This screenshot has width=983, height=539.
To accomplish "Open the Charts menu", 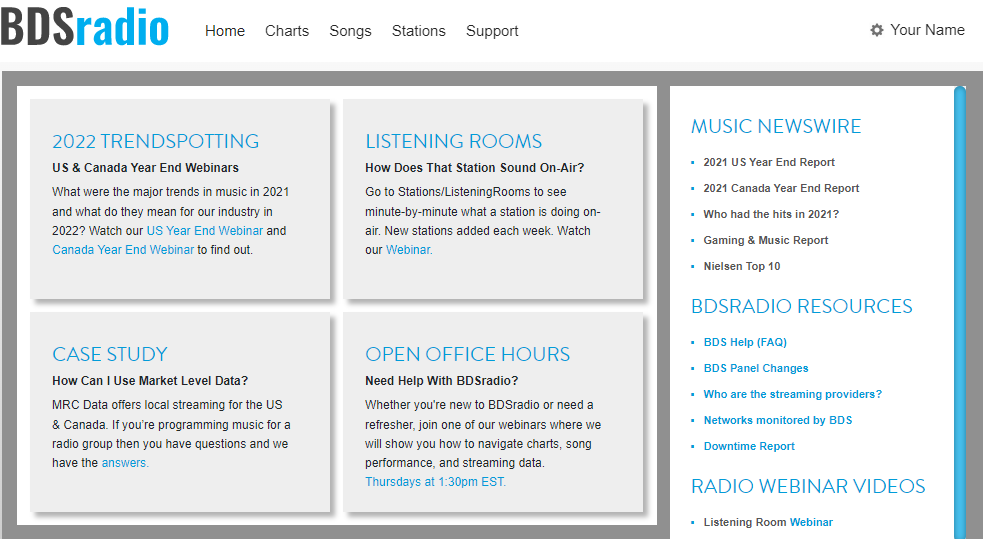I will click(286, 31).
